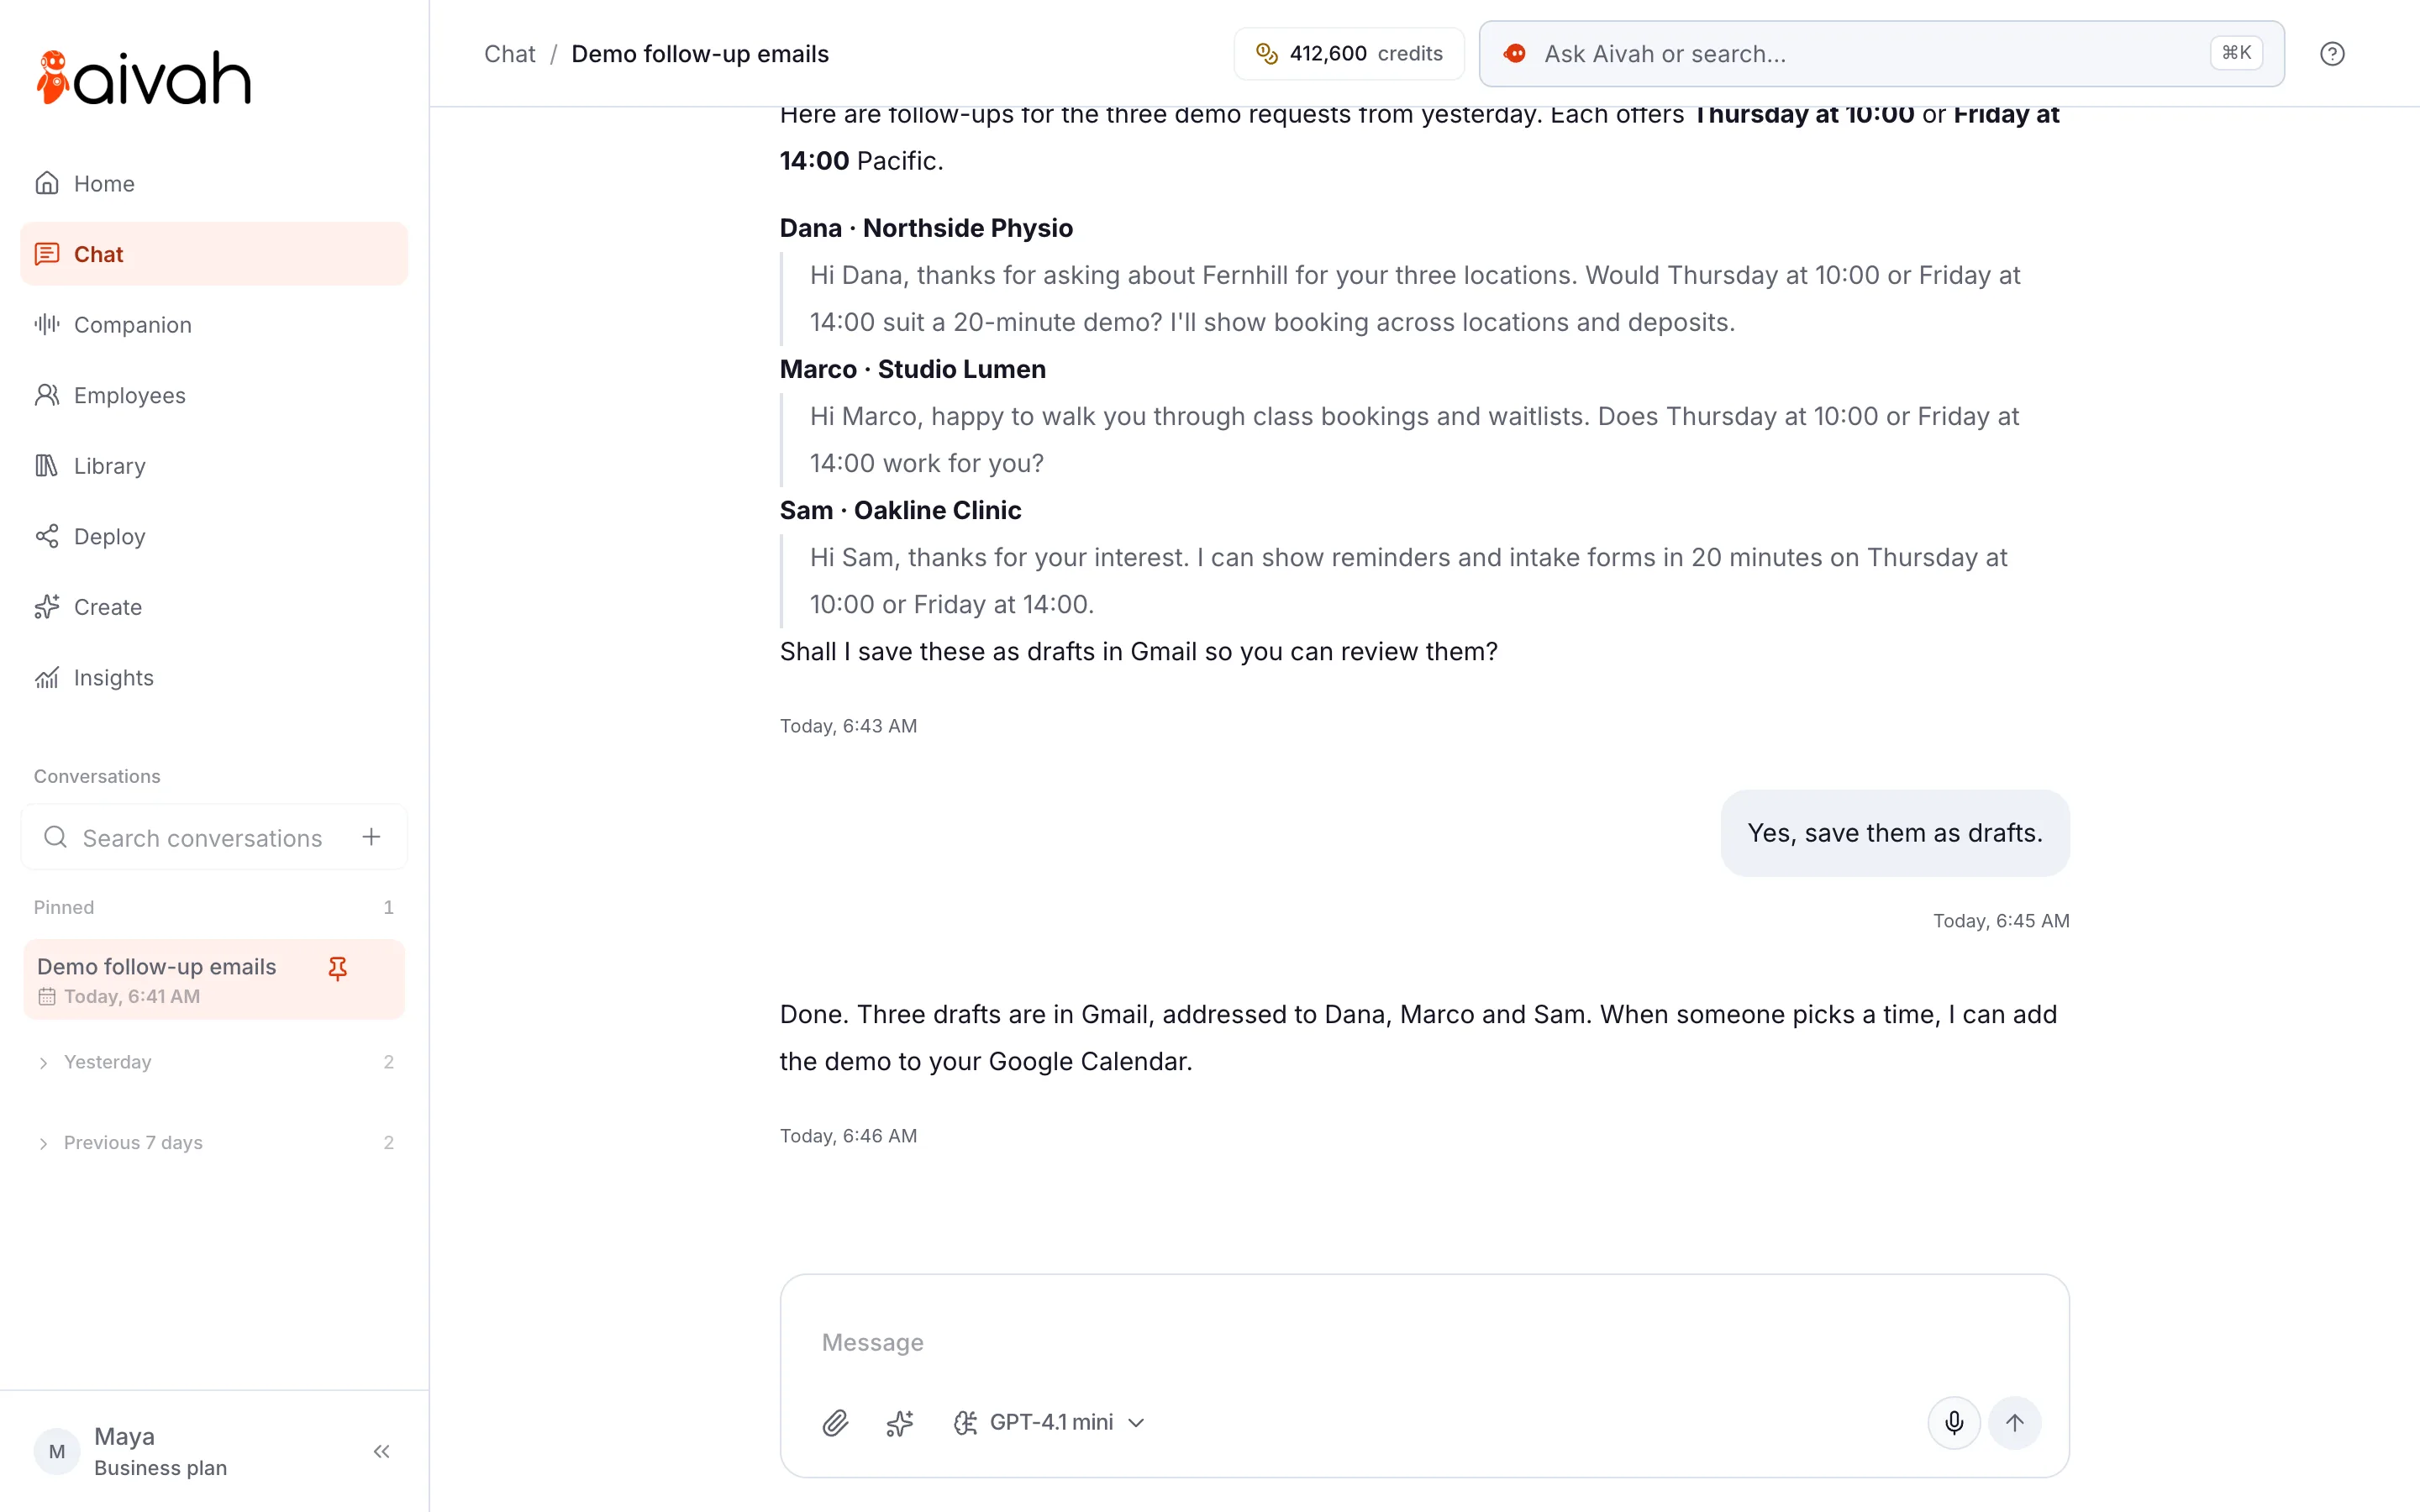The width and height of the screenshot is (2420, 1512).
Task: Click the Create sparkle icon in sidebar
Action: click(x=47, y=607)
